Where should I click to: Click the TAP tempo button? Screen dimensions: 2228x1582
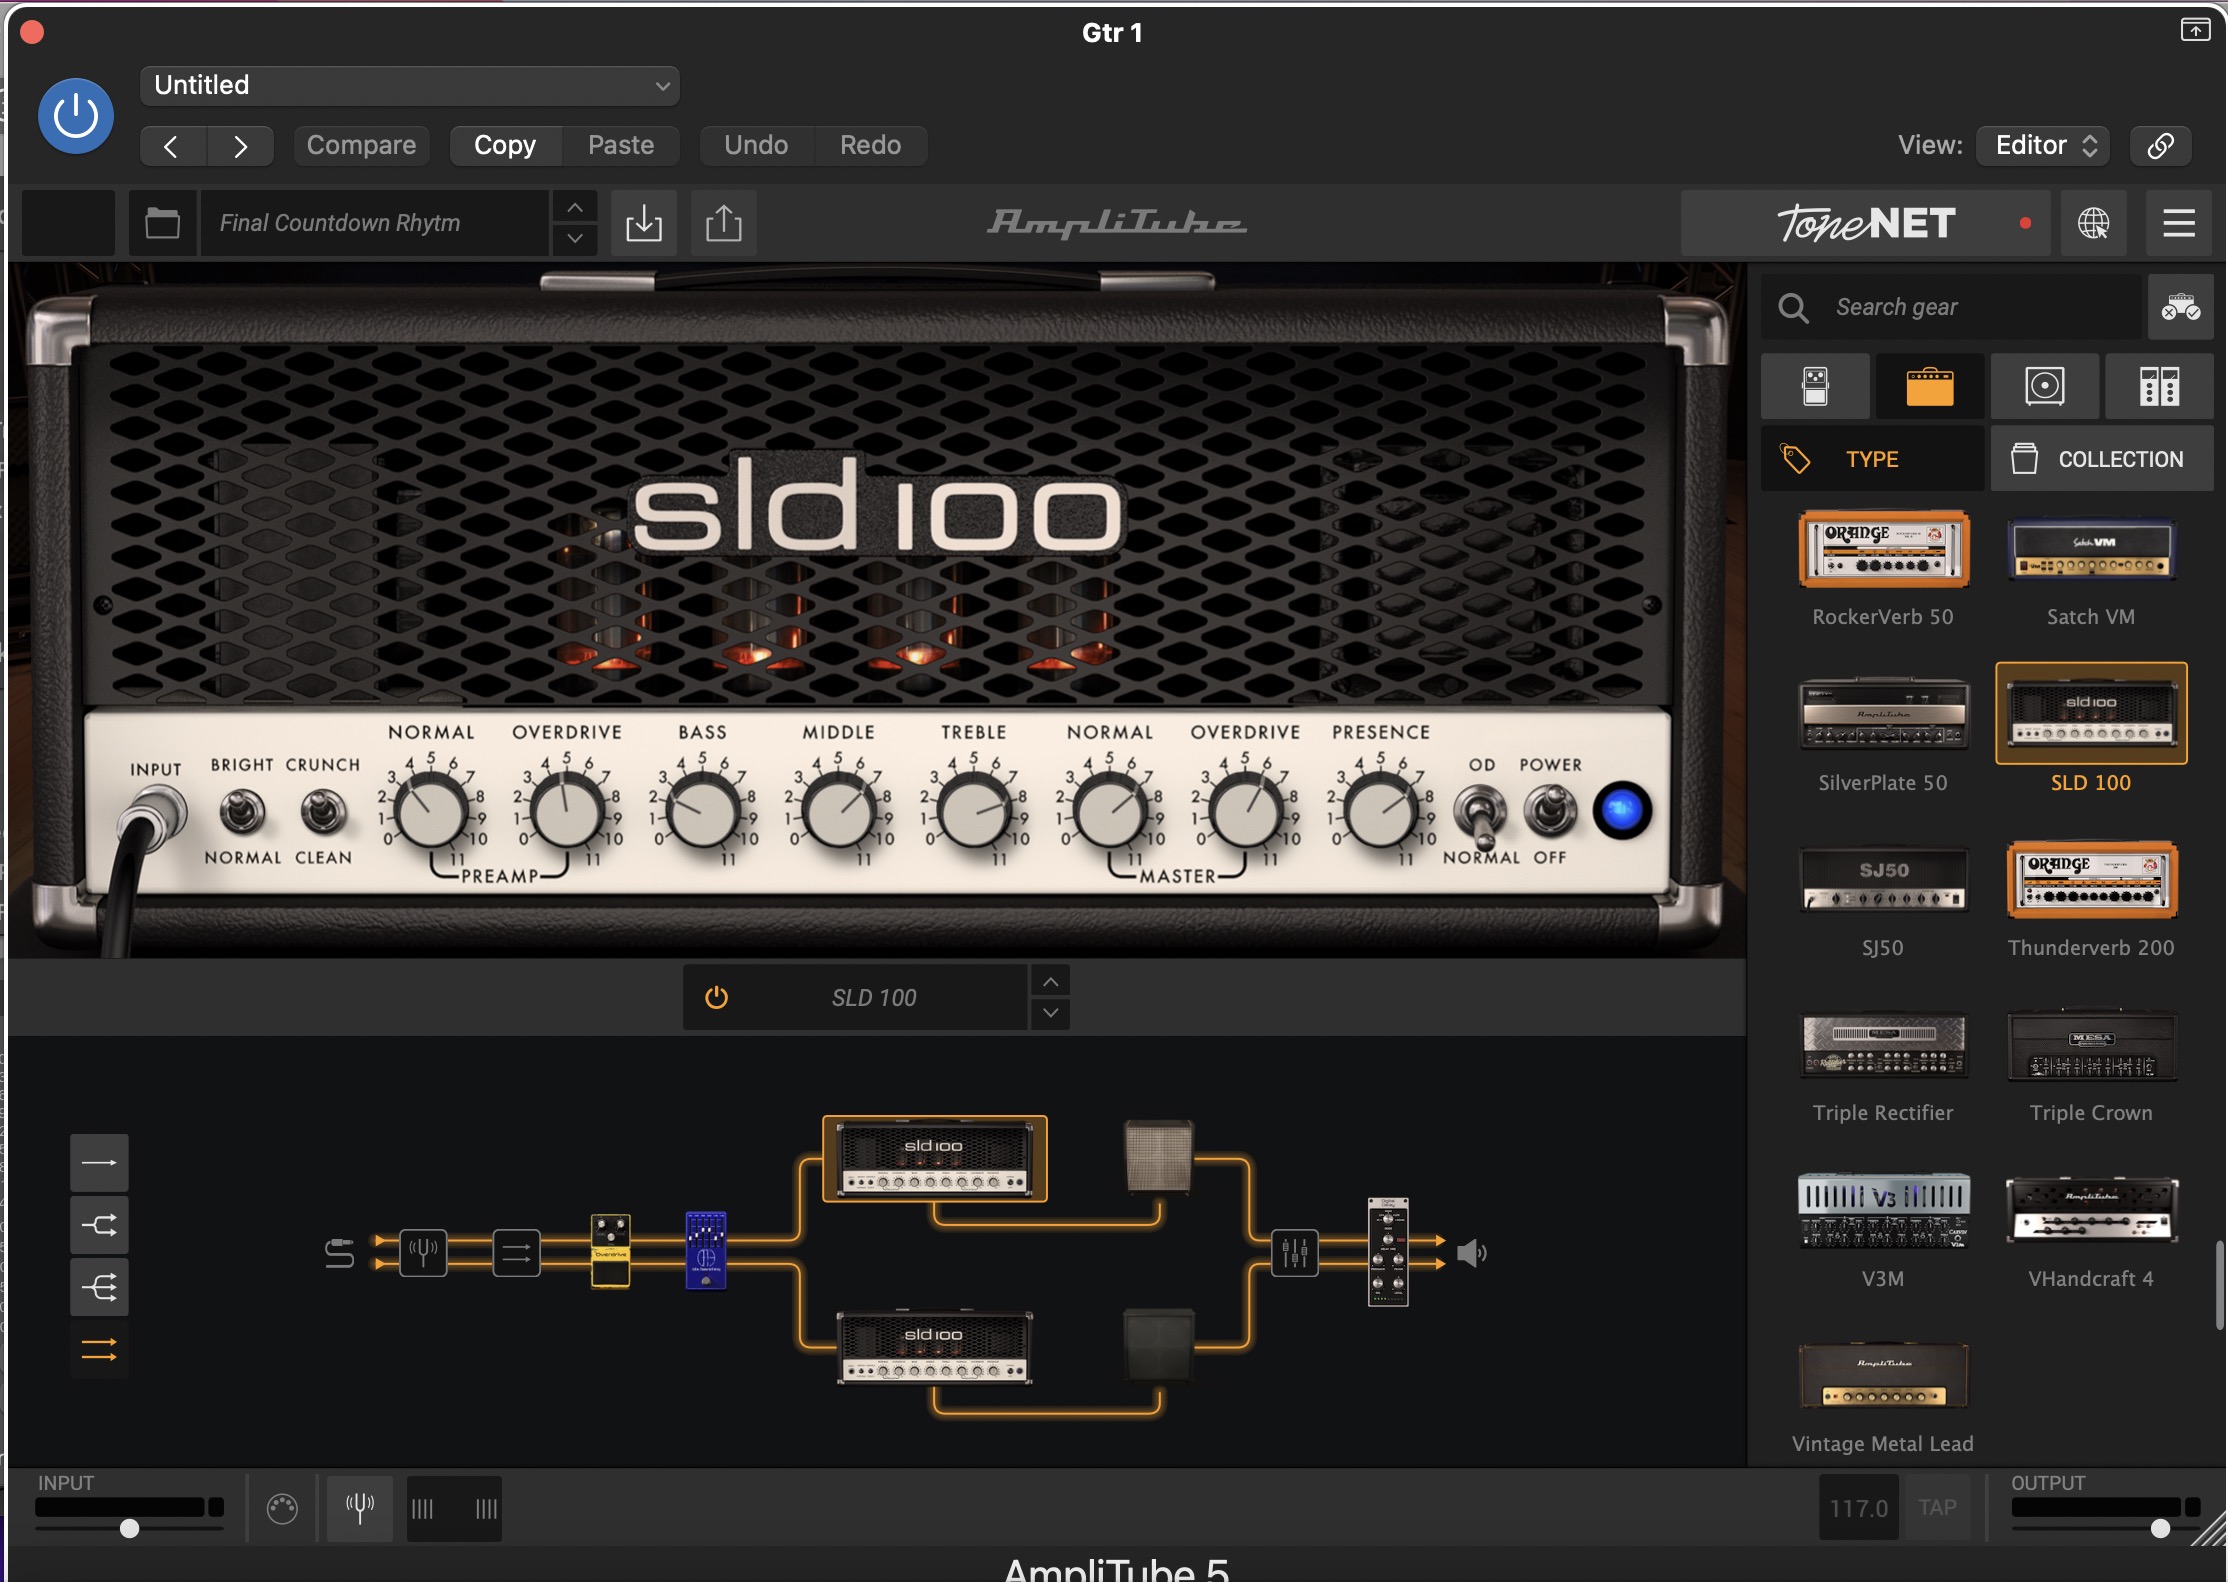click(1937, 1507)
